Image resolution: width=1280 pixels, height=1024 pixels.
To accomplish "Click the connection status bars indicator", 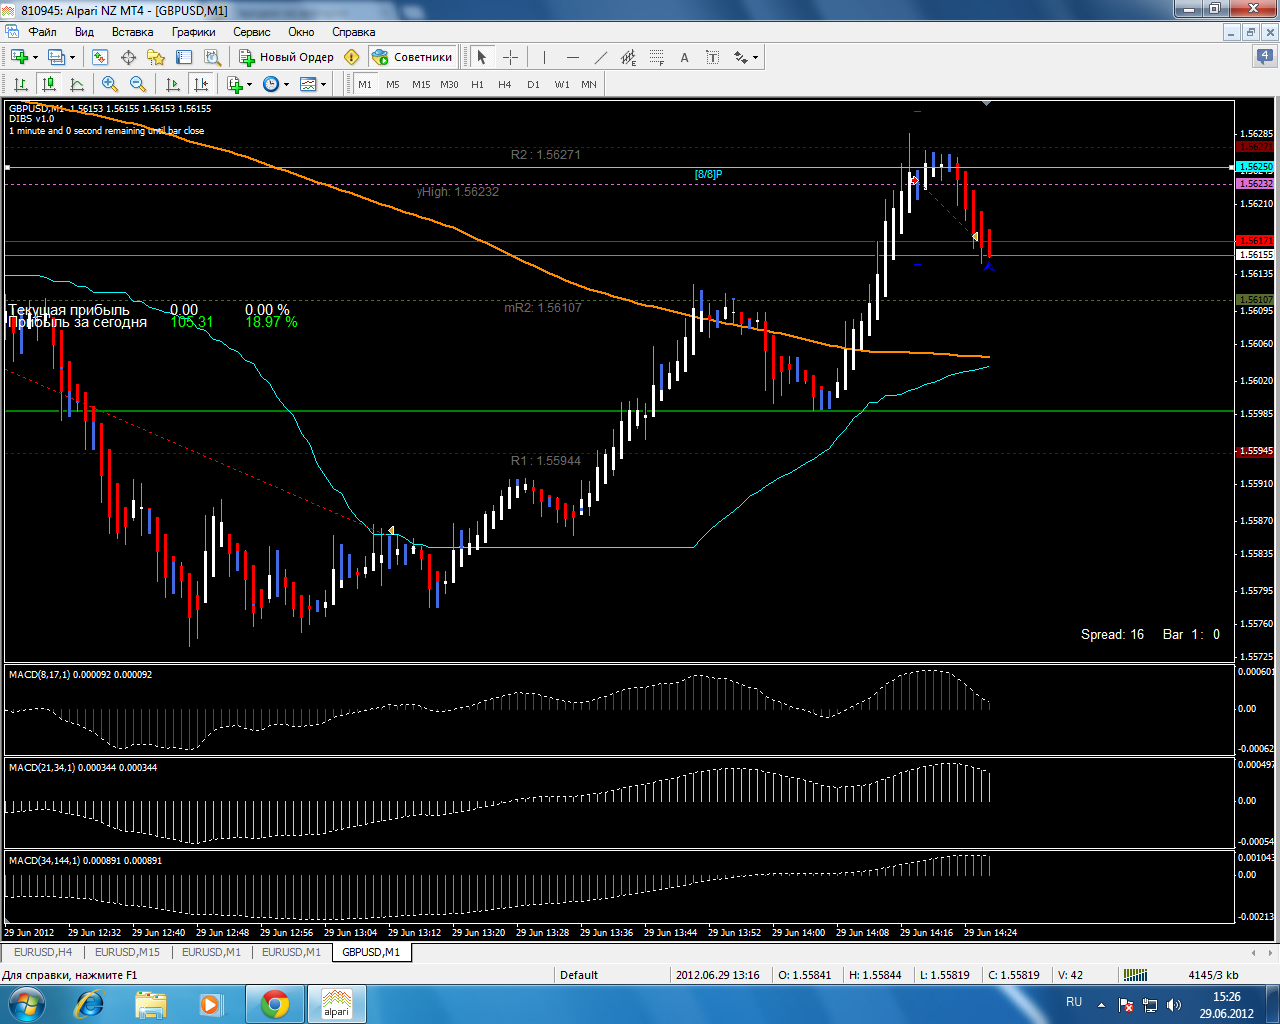I will pyautogui.click(x=1135, y=975).
